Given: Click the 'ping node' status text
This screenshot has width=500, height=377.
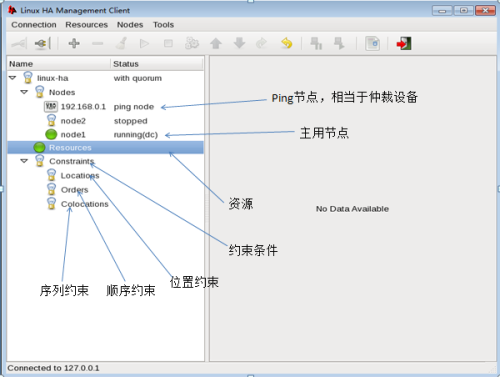Looking at the screenshot, I should (134, 107).
